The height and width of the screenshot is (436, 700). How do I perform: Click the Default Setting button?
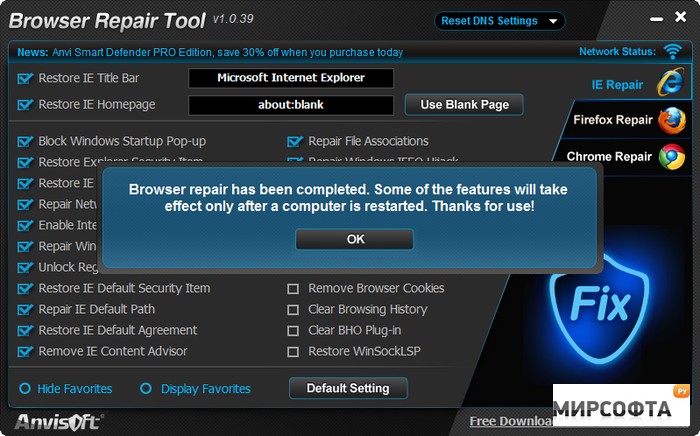click(x=348, y=388)
